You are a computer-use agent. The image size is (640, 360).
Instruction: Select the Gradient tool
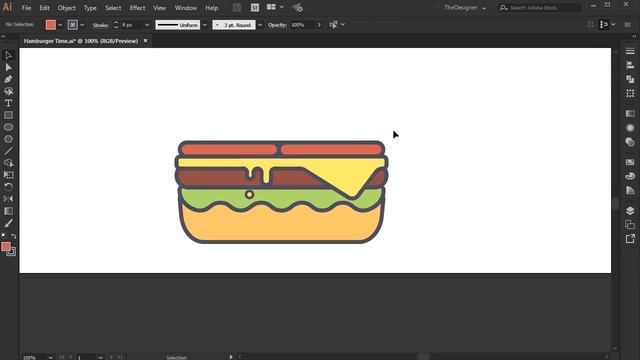coord(8,211)
